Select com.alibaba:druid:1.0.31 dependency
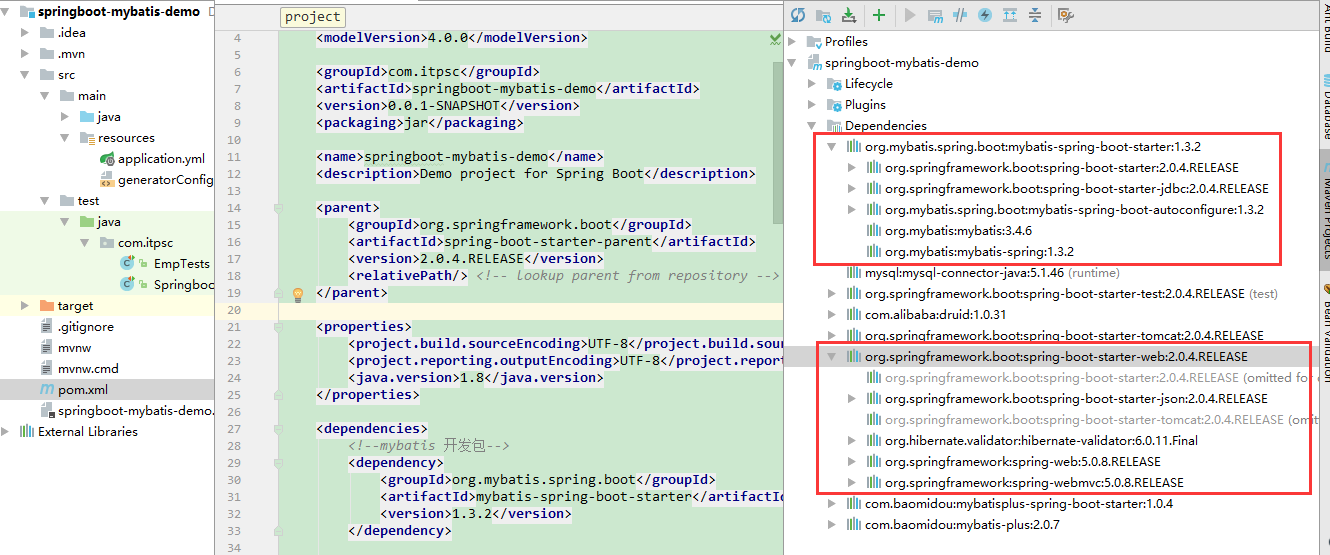The image size is (1330, 555). 921,315
